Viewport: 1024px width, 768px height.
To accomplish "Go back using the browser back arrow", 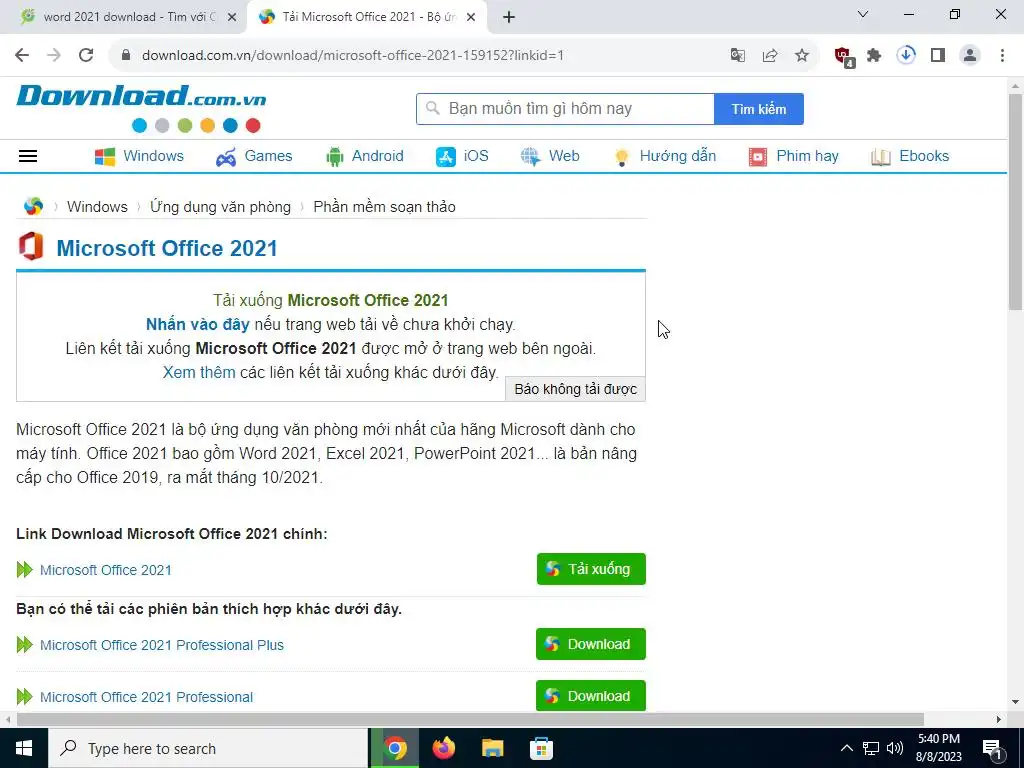I will 22,55.
